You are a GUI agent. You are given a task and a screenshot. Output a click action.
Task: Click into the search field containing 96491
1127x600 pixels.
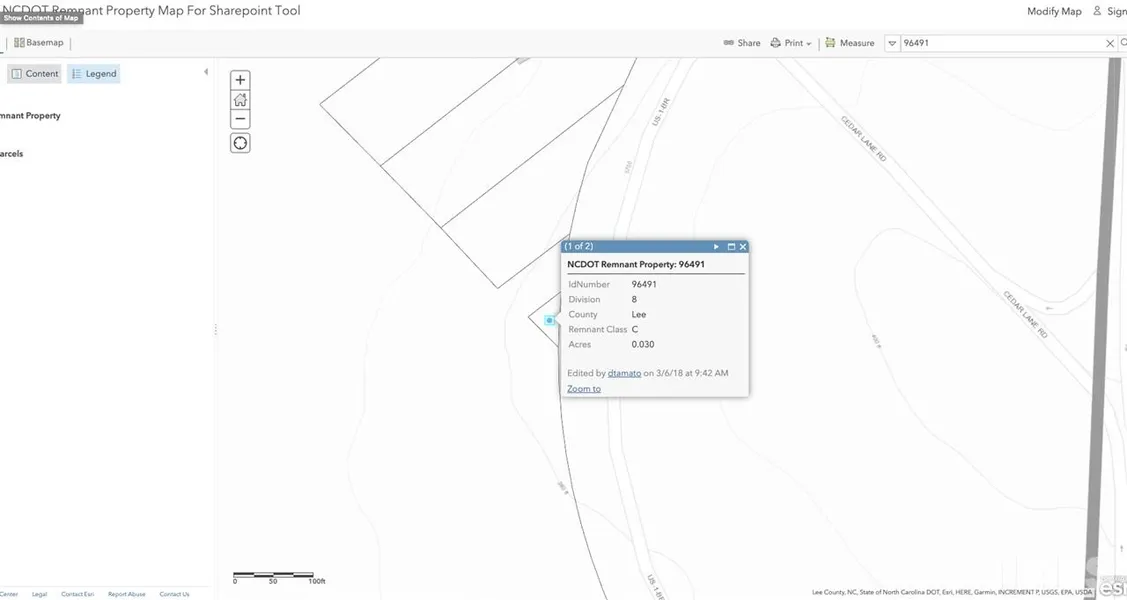(1000, 43)
